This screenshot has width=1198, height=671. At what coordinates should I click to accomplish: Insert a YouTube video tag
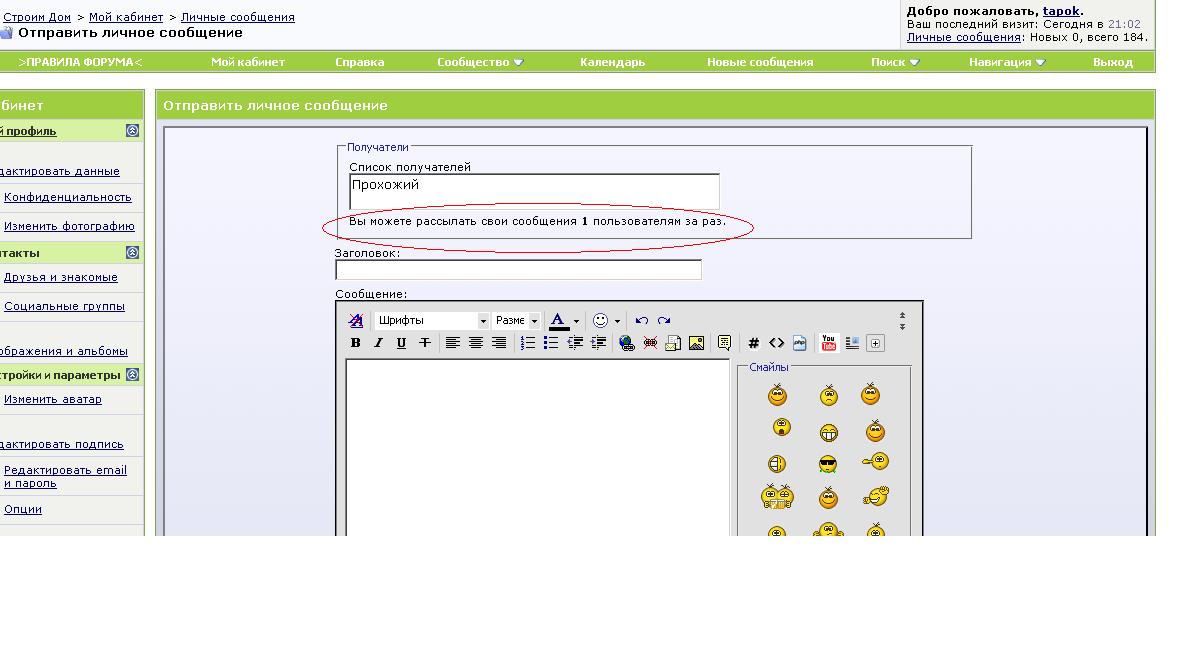point(828,343)
